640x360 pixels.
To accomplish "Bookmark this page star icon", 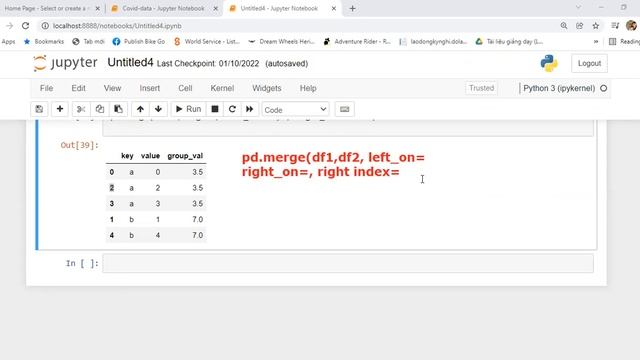I will tap(596, 26).
